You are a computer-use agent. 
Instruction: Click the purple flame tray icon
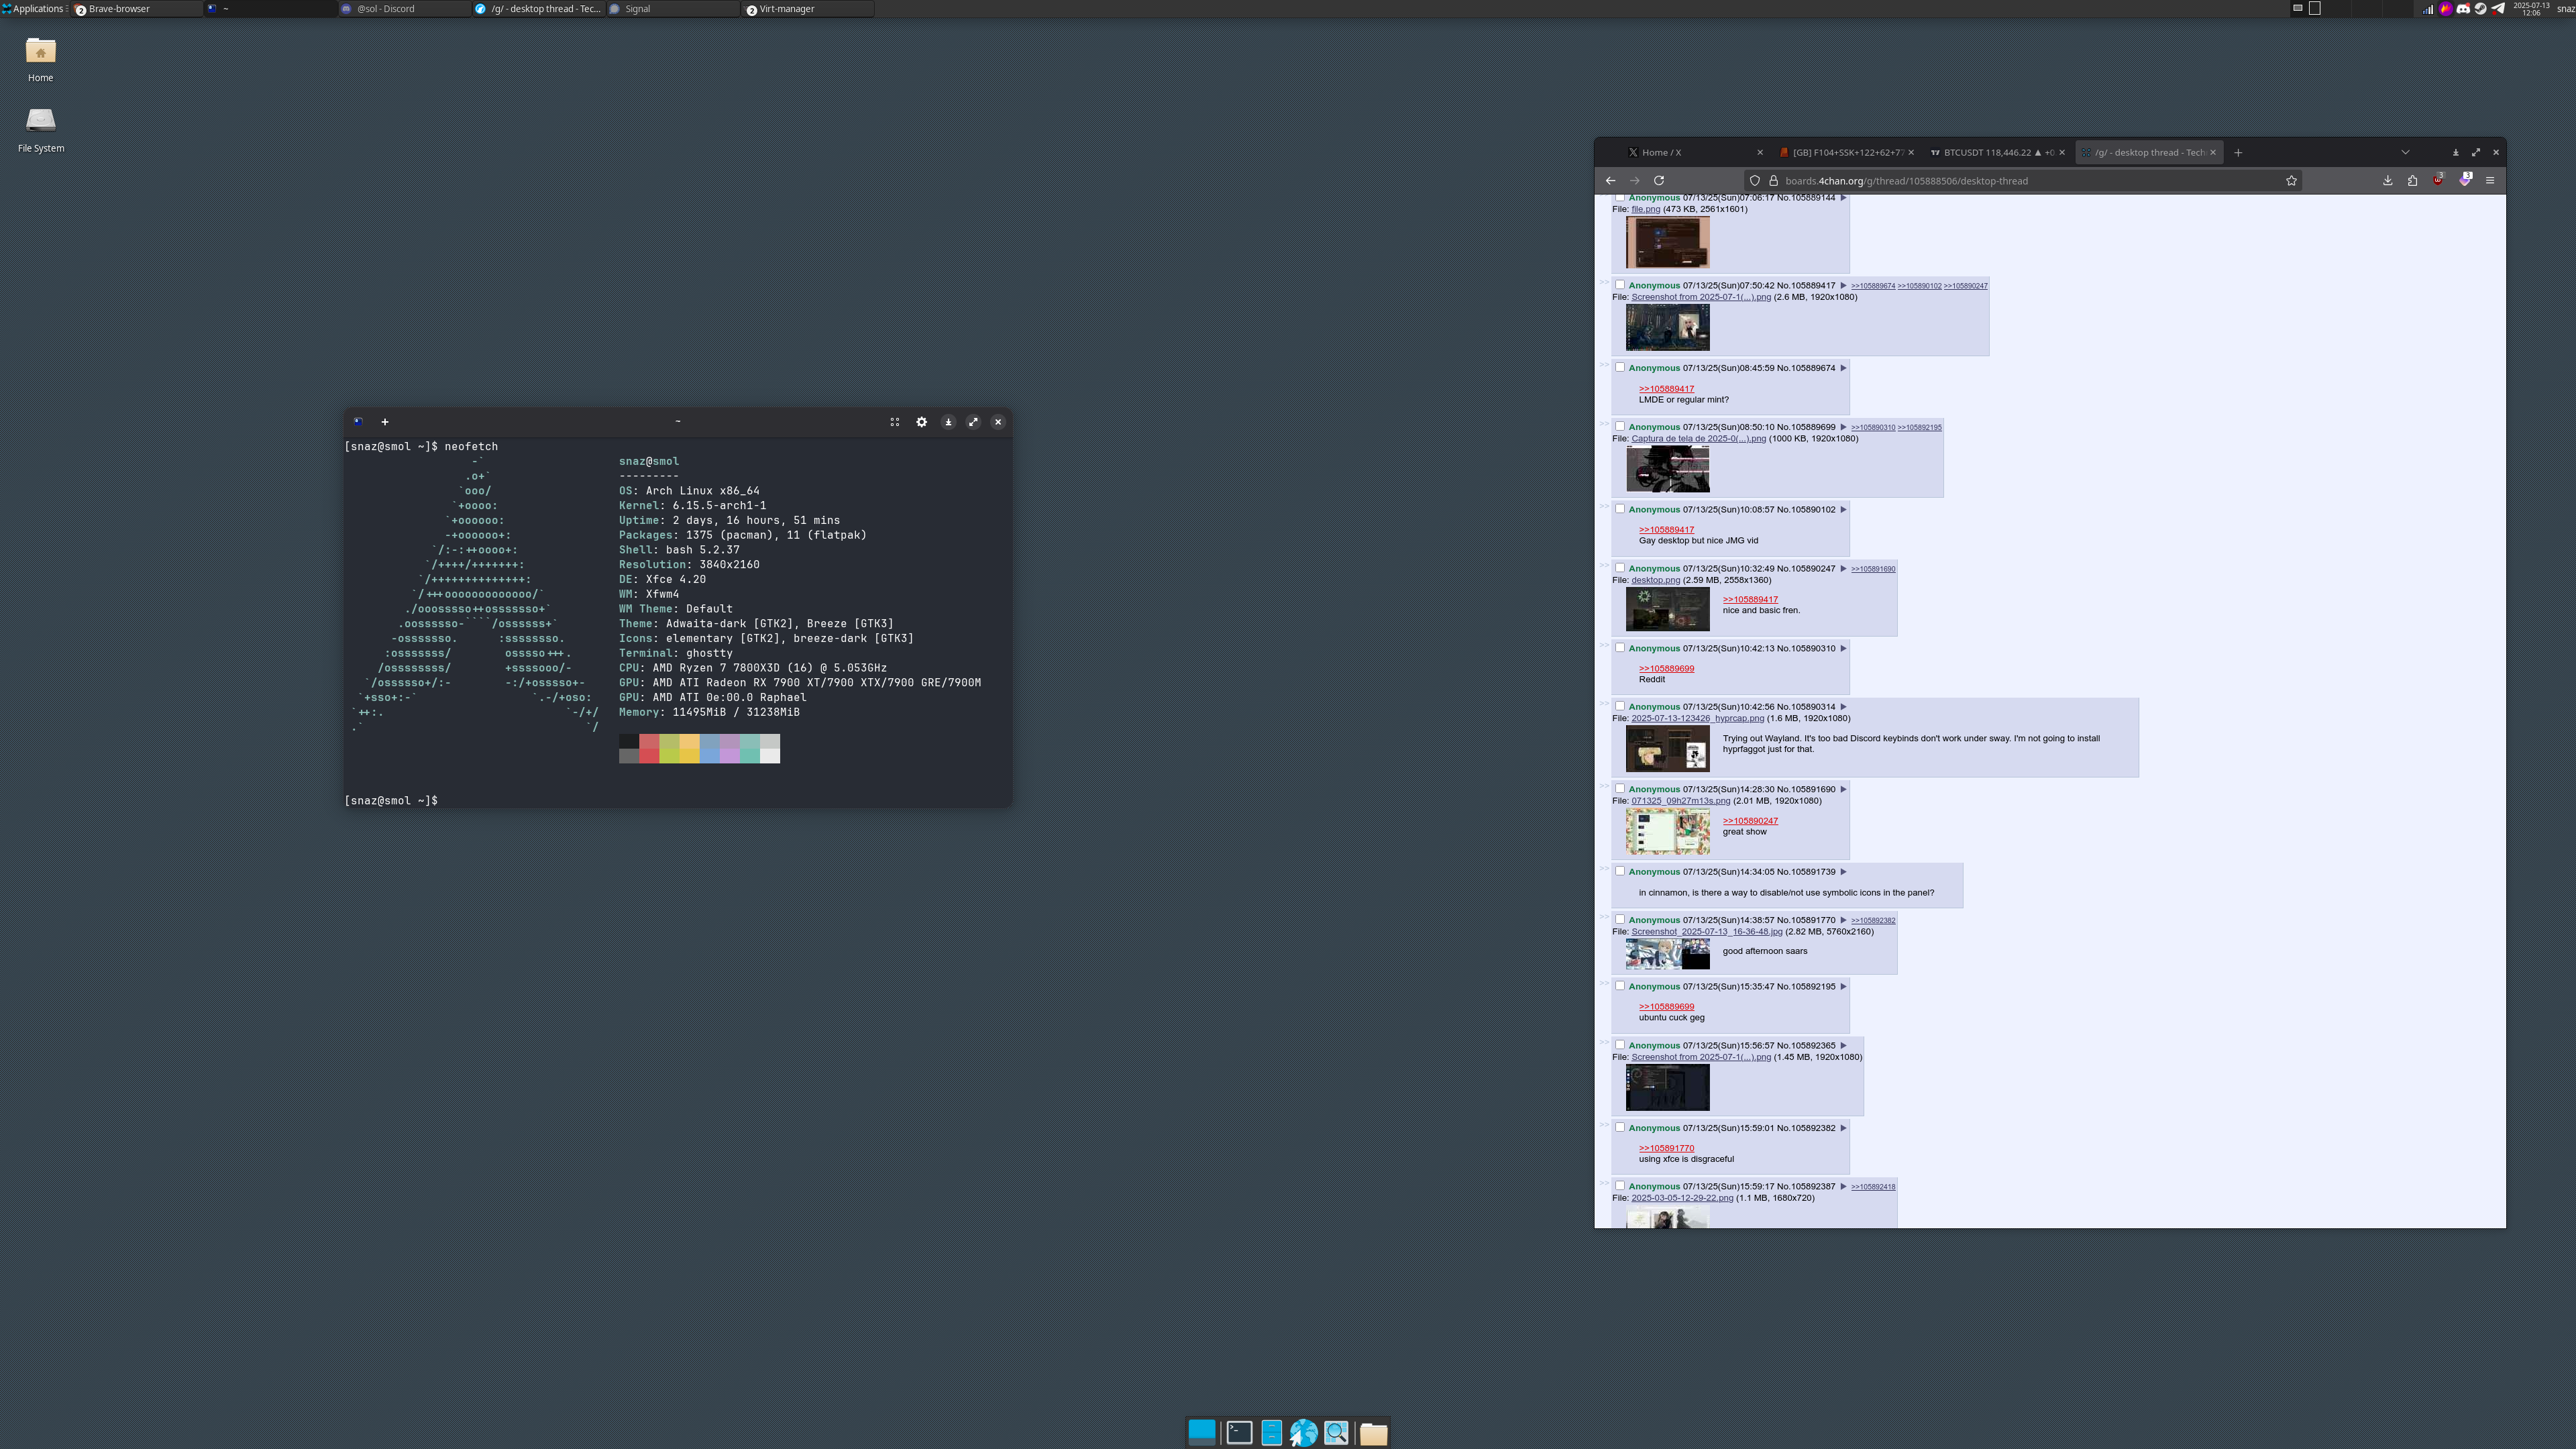[x=2445, y=9]
